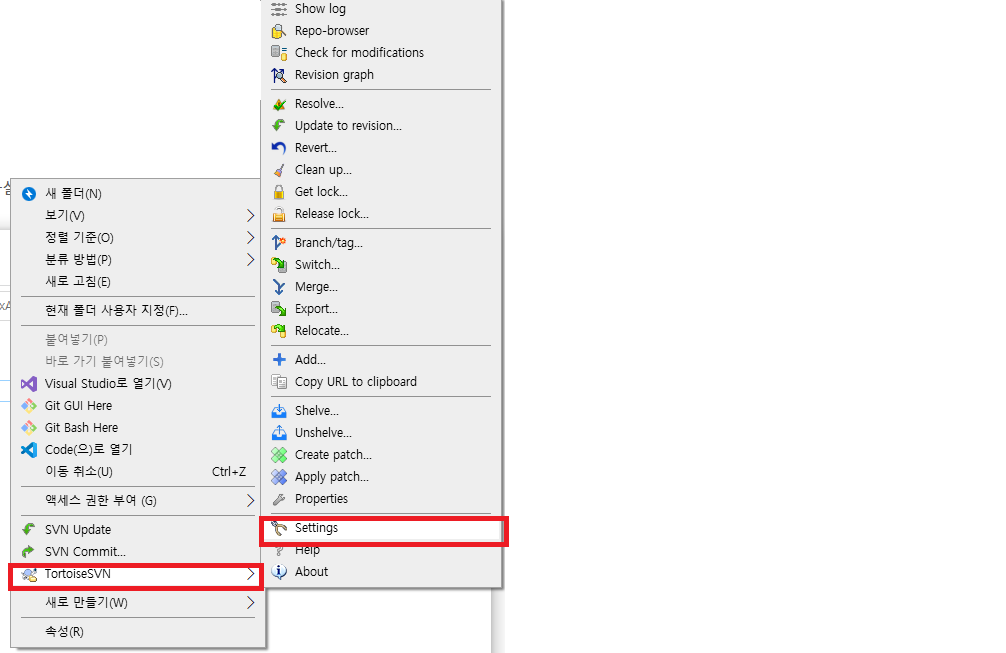Viewport: 1006px width, 653px height.
Task: Click the Update to revision icon
Action: 278,126
